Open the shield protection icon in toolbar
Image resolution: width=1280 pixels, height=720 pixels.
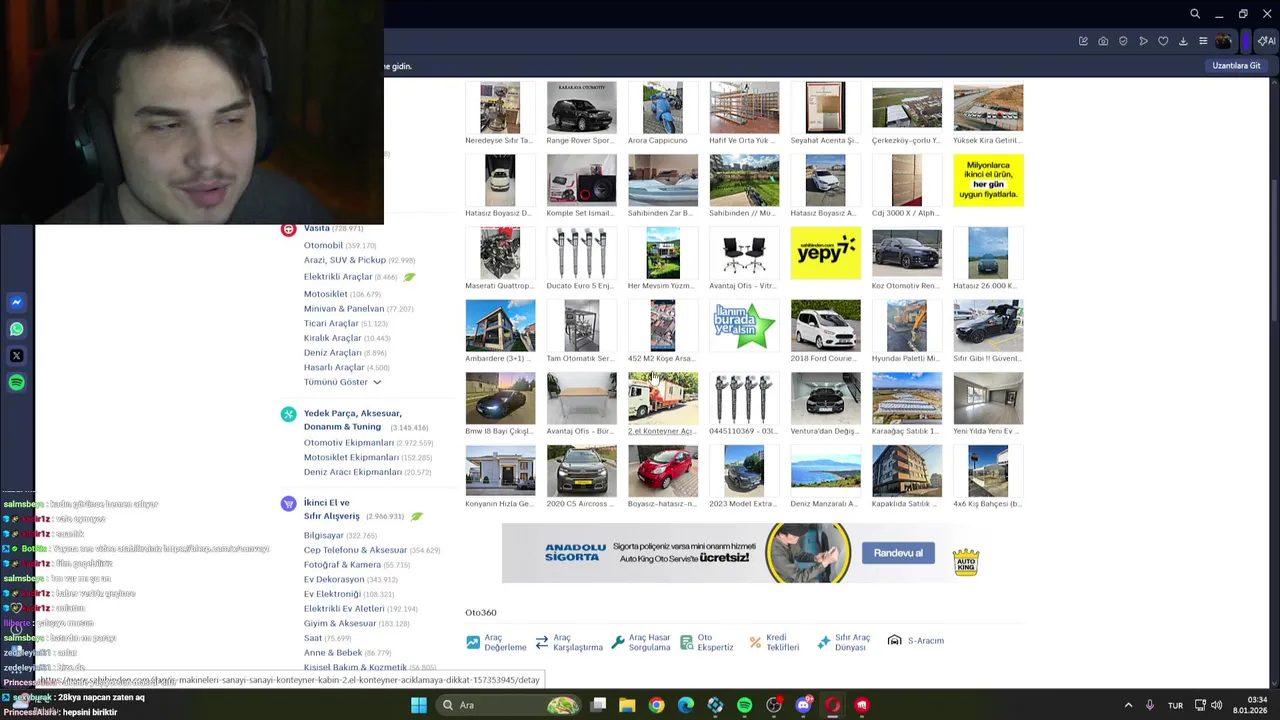coord(1123,41)
